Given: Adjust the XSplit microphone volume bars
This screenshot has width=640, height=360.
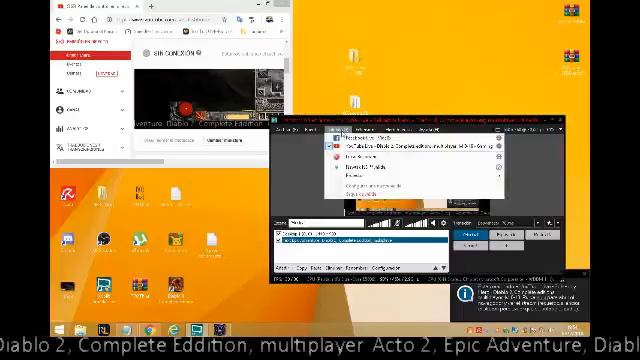Looking at the screenshot, I should (378, 223).
